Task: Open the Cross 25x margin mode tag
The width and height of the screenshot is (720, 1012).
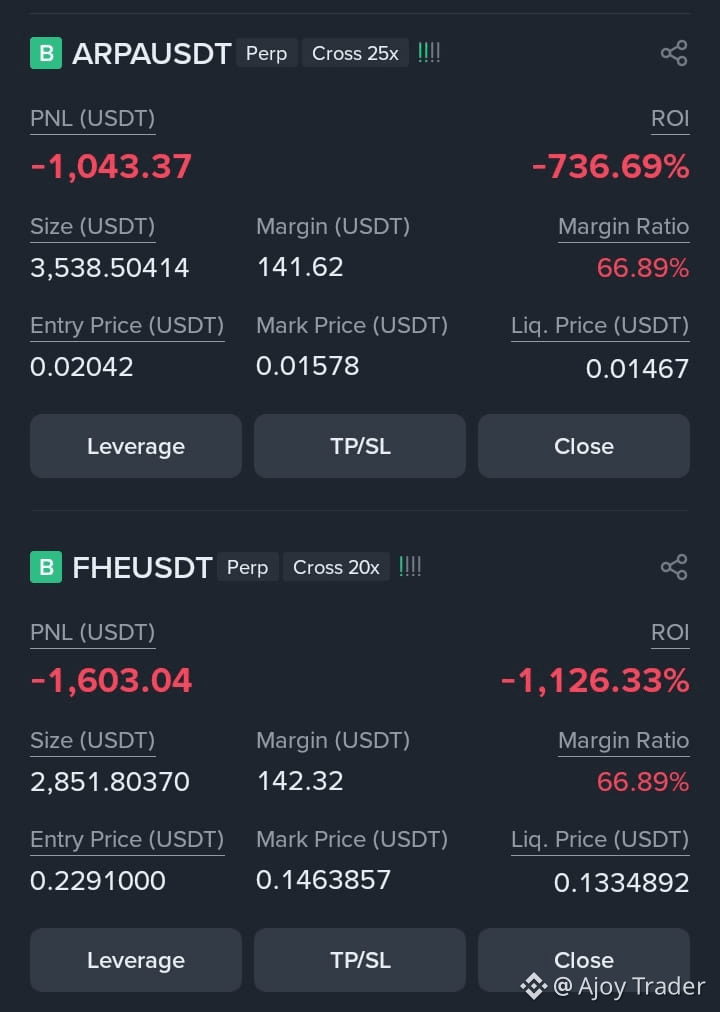Action: [355, 53]
